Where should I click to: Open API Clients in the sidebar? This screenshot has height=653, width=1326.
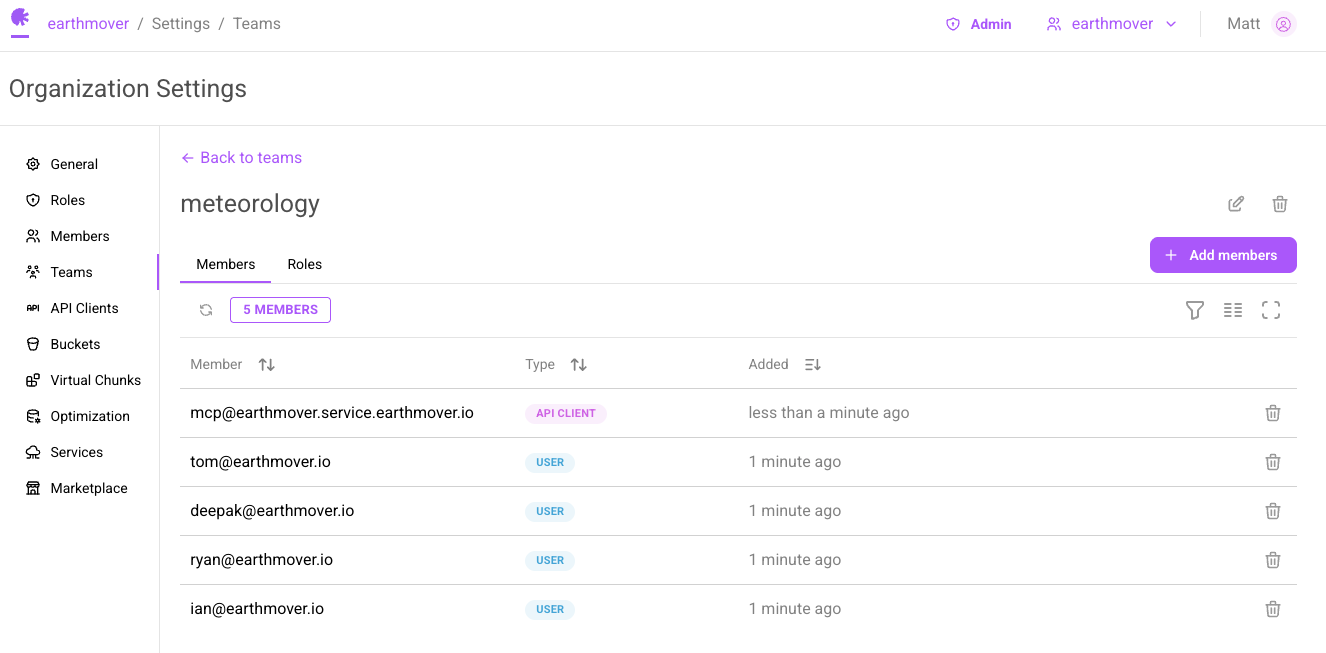(85, 308)
